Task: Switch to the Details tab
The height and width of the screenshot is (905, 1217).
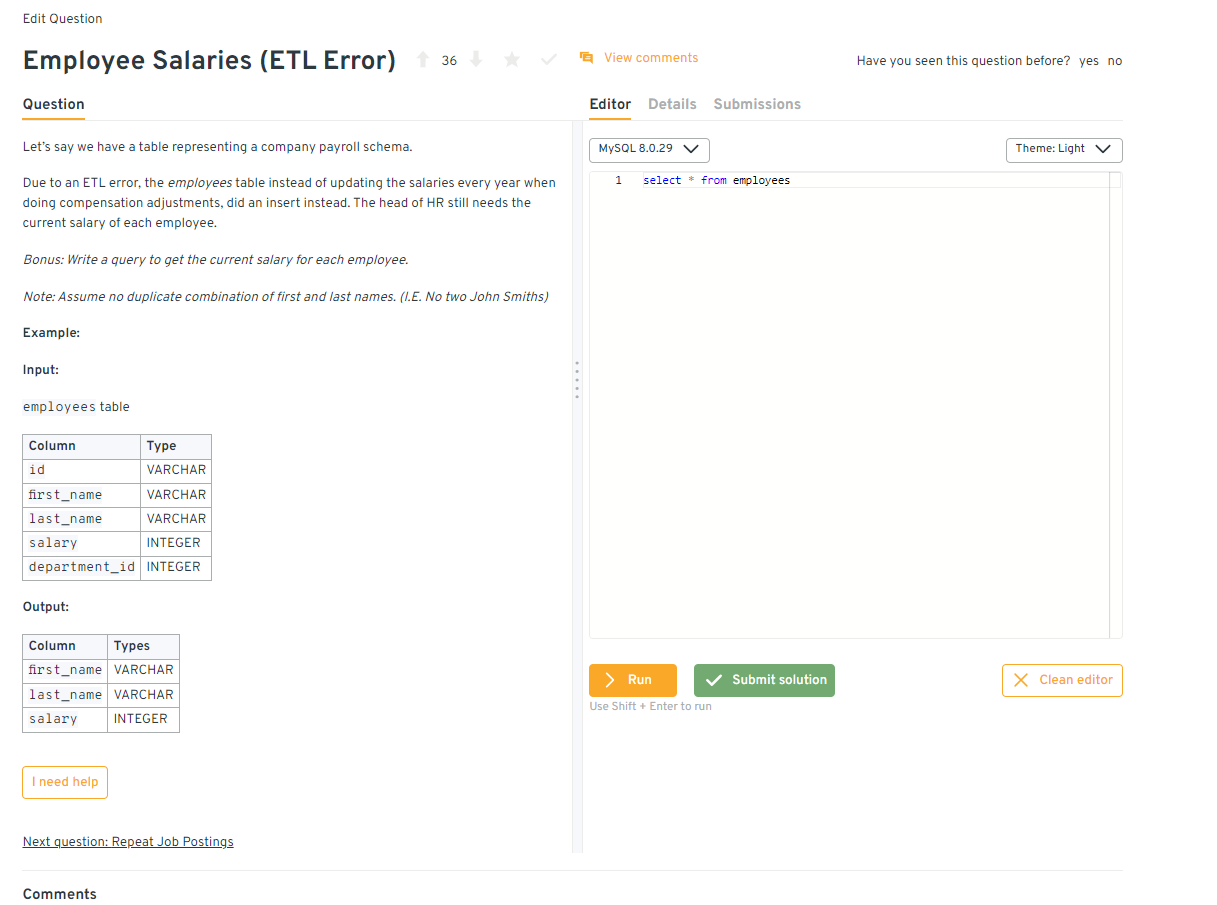Action: point(672,104)
